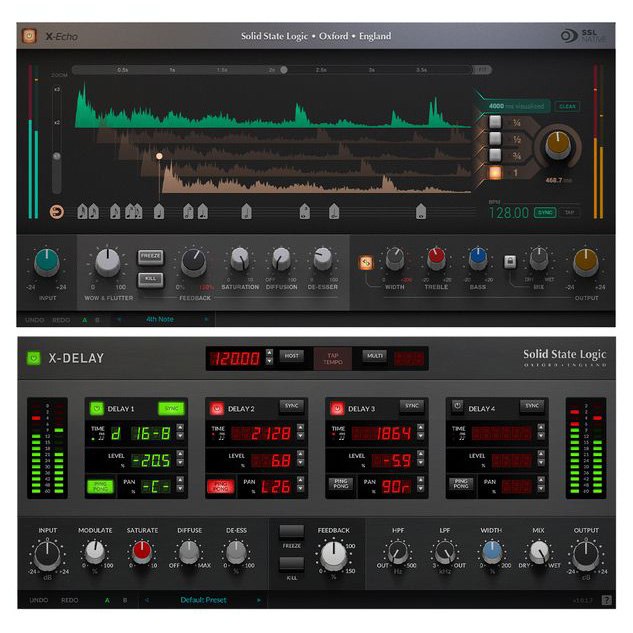
Task: Toggle the BPM Sync button in X-Echo
Action: pos(545,212)
